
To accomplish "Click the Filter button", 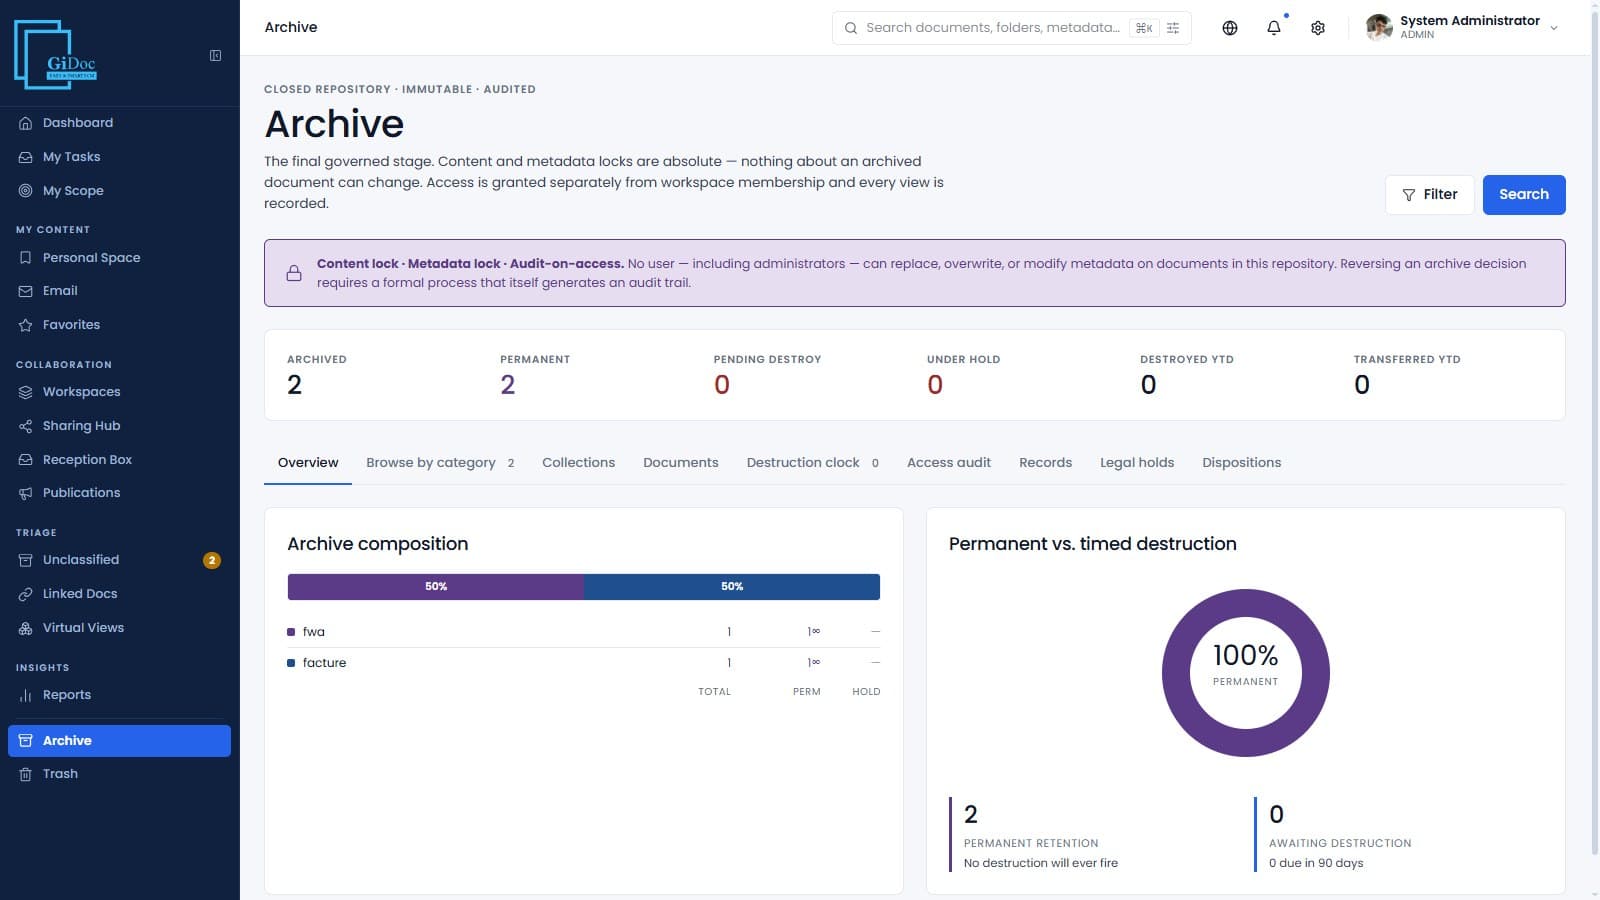I will click(x=1429, y=195).
